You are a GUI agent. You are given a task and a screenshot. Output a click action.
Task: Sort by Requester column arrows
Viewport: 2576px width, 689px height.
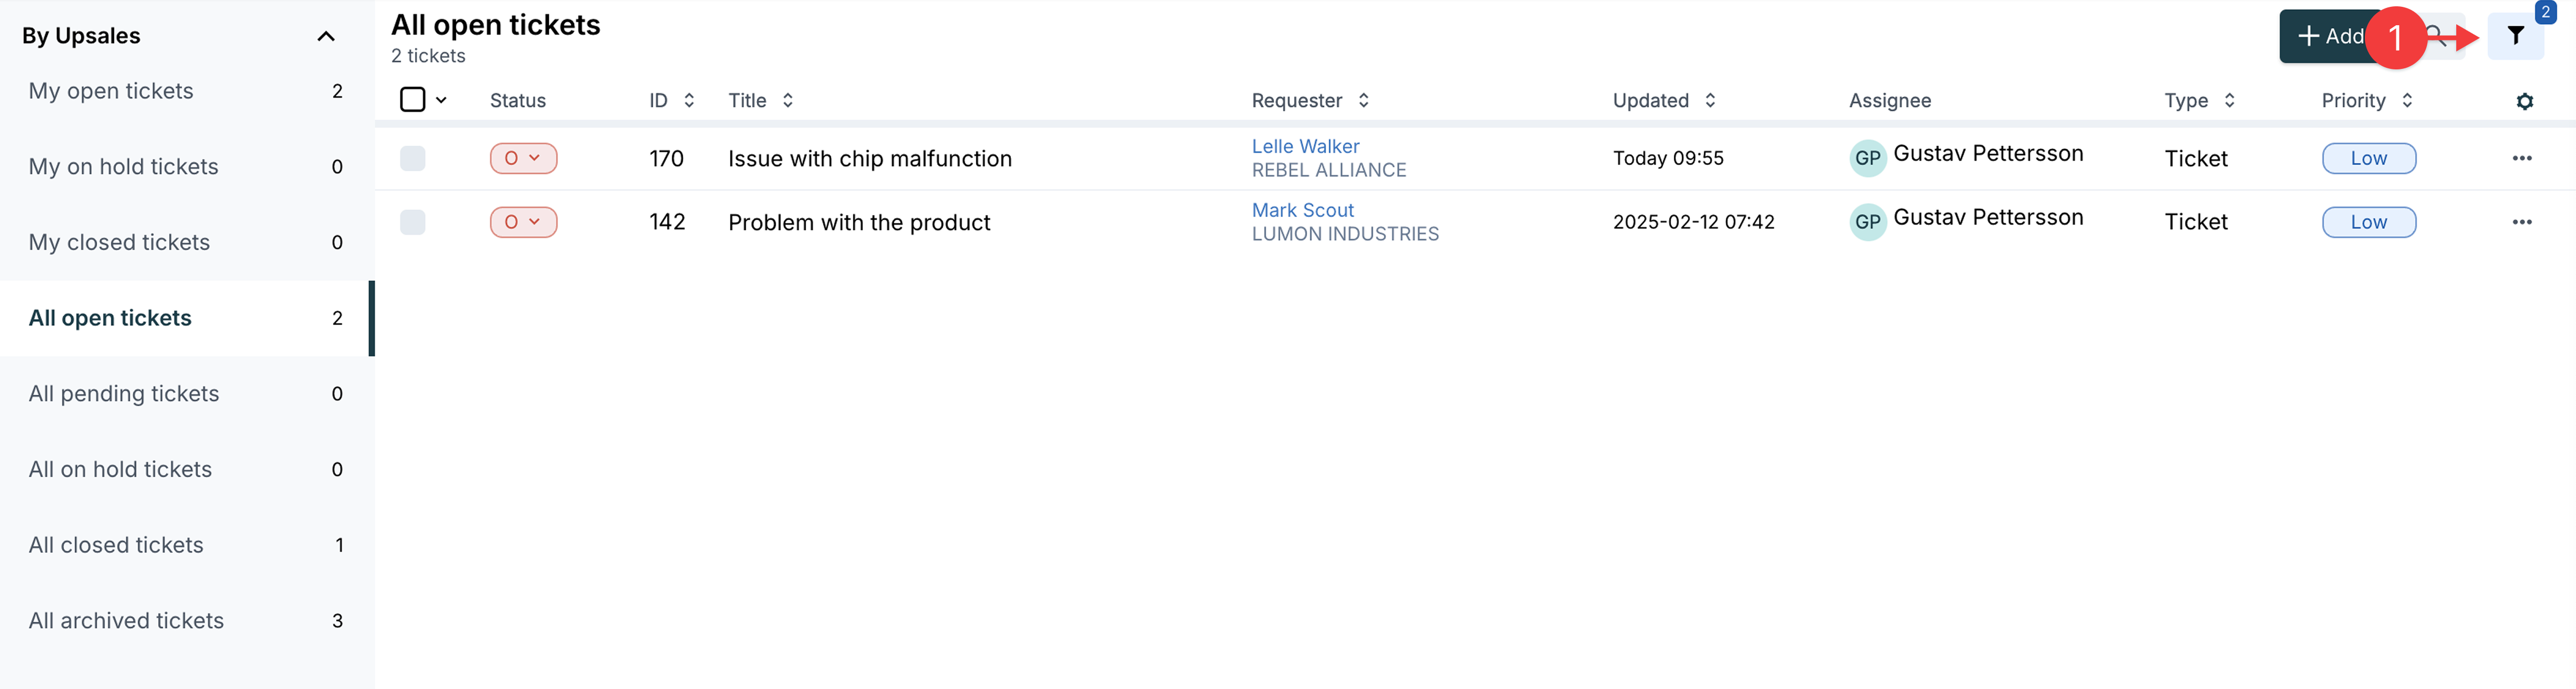1363,100
